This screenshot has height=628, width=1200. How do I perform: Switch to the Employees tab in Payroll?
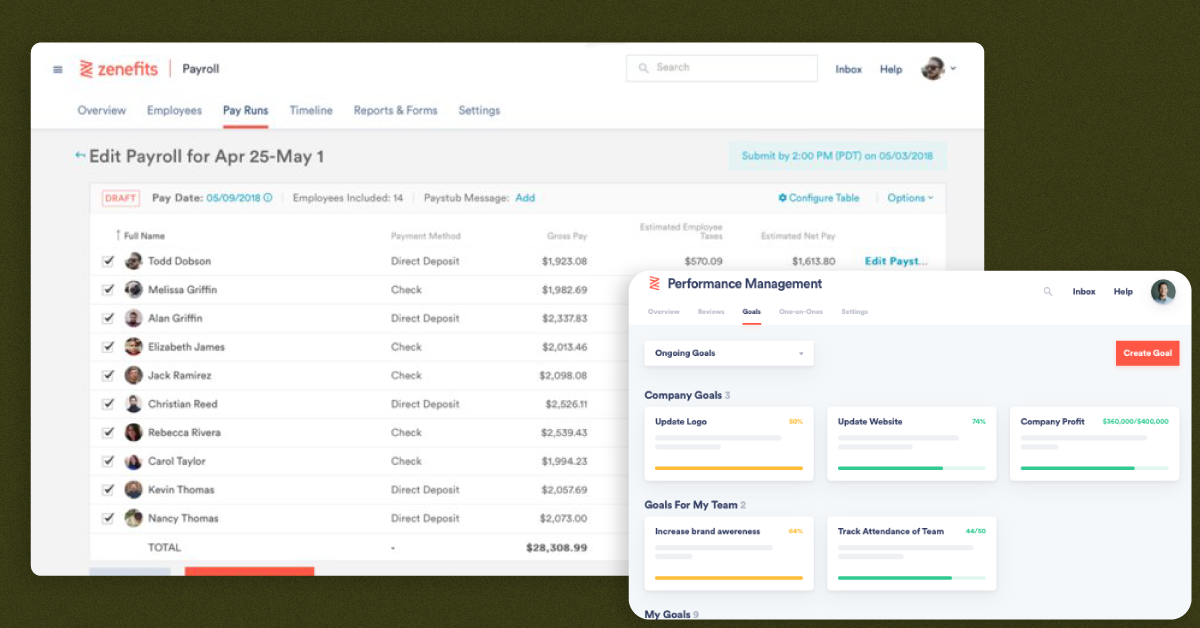click(174, 111)
